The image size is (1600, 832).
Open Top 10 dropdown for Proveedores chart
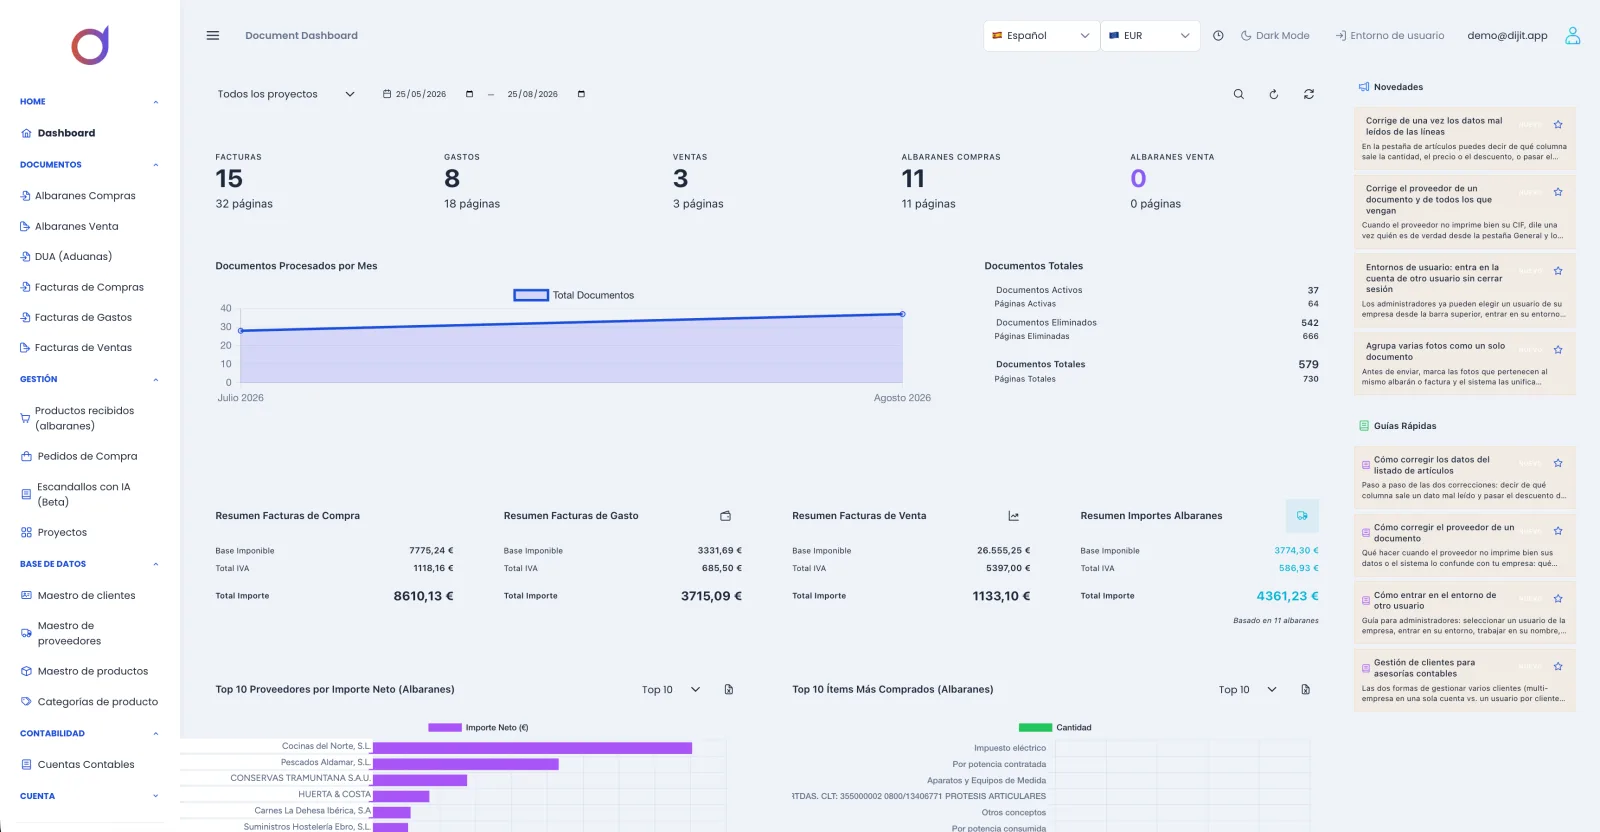tap(671, 689)
